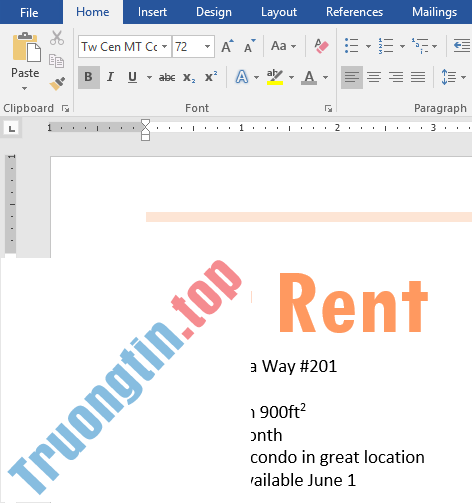Justify the paragraph text
472x503 pixels.
click(418, 77)
